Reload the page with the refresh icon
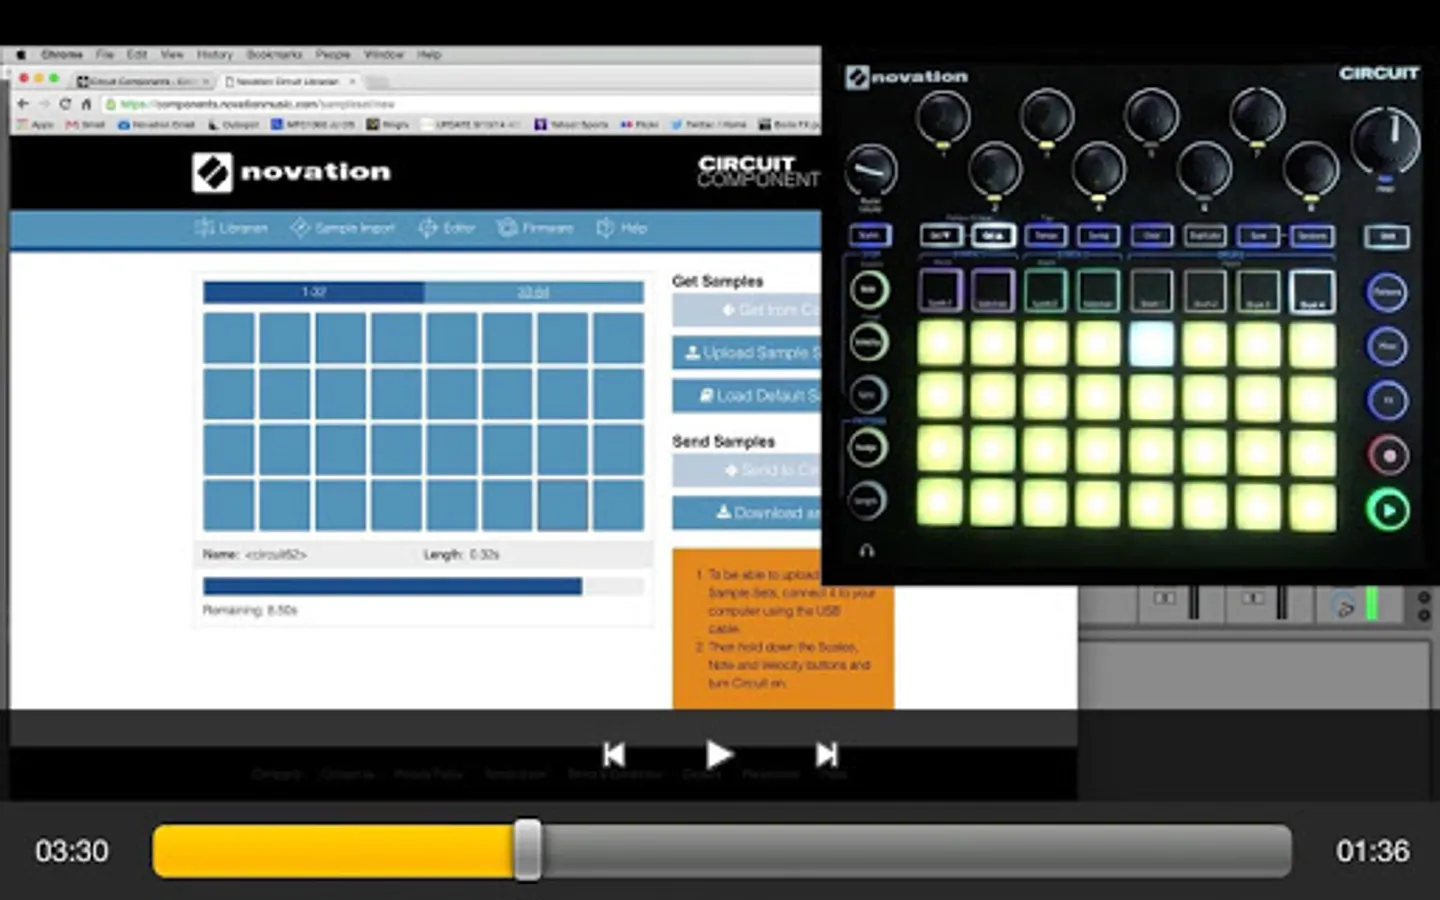Viewport: 1440px width, 900px height. [65, 104]
